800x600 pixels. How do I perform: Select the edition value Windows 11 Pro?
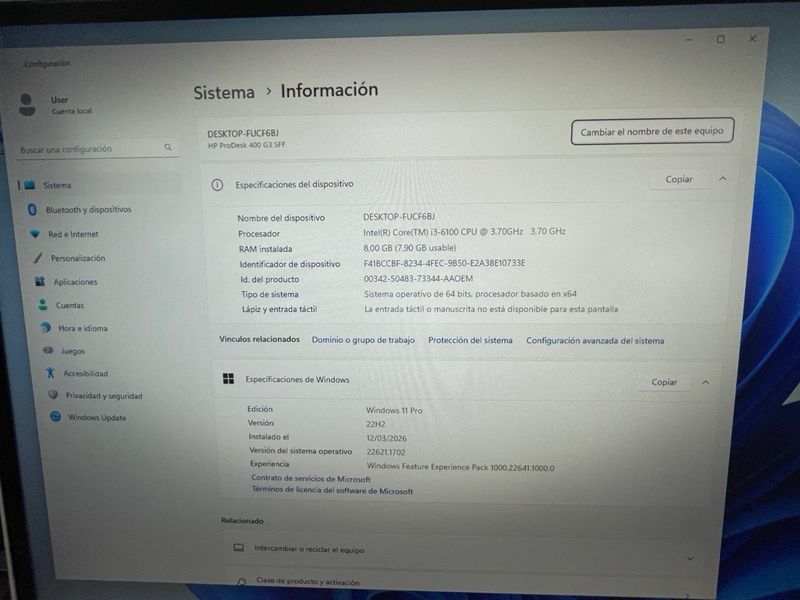click(x=394, y=410)
